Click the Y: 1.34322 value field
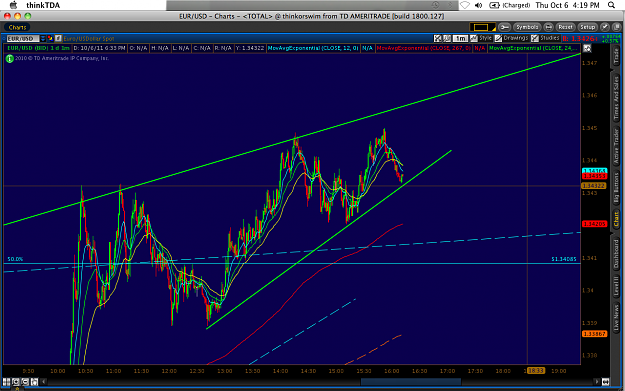625x391 pixels. coord(250,48)
